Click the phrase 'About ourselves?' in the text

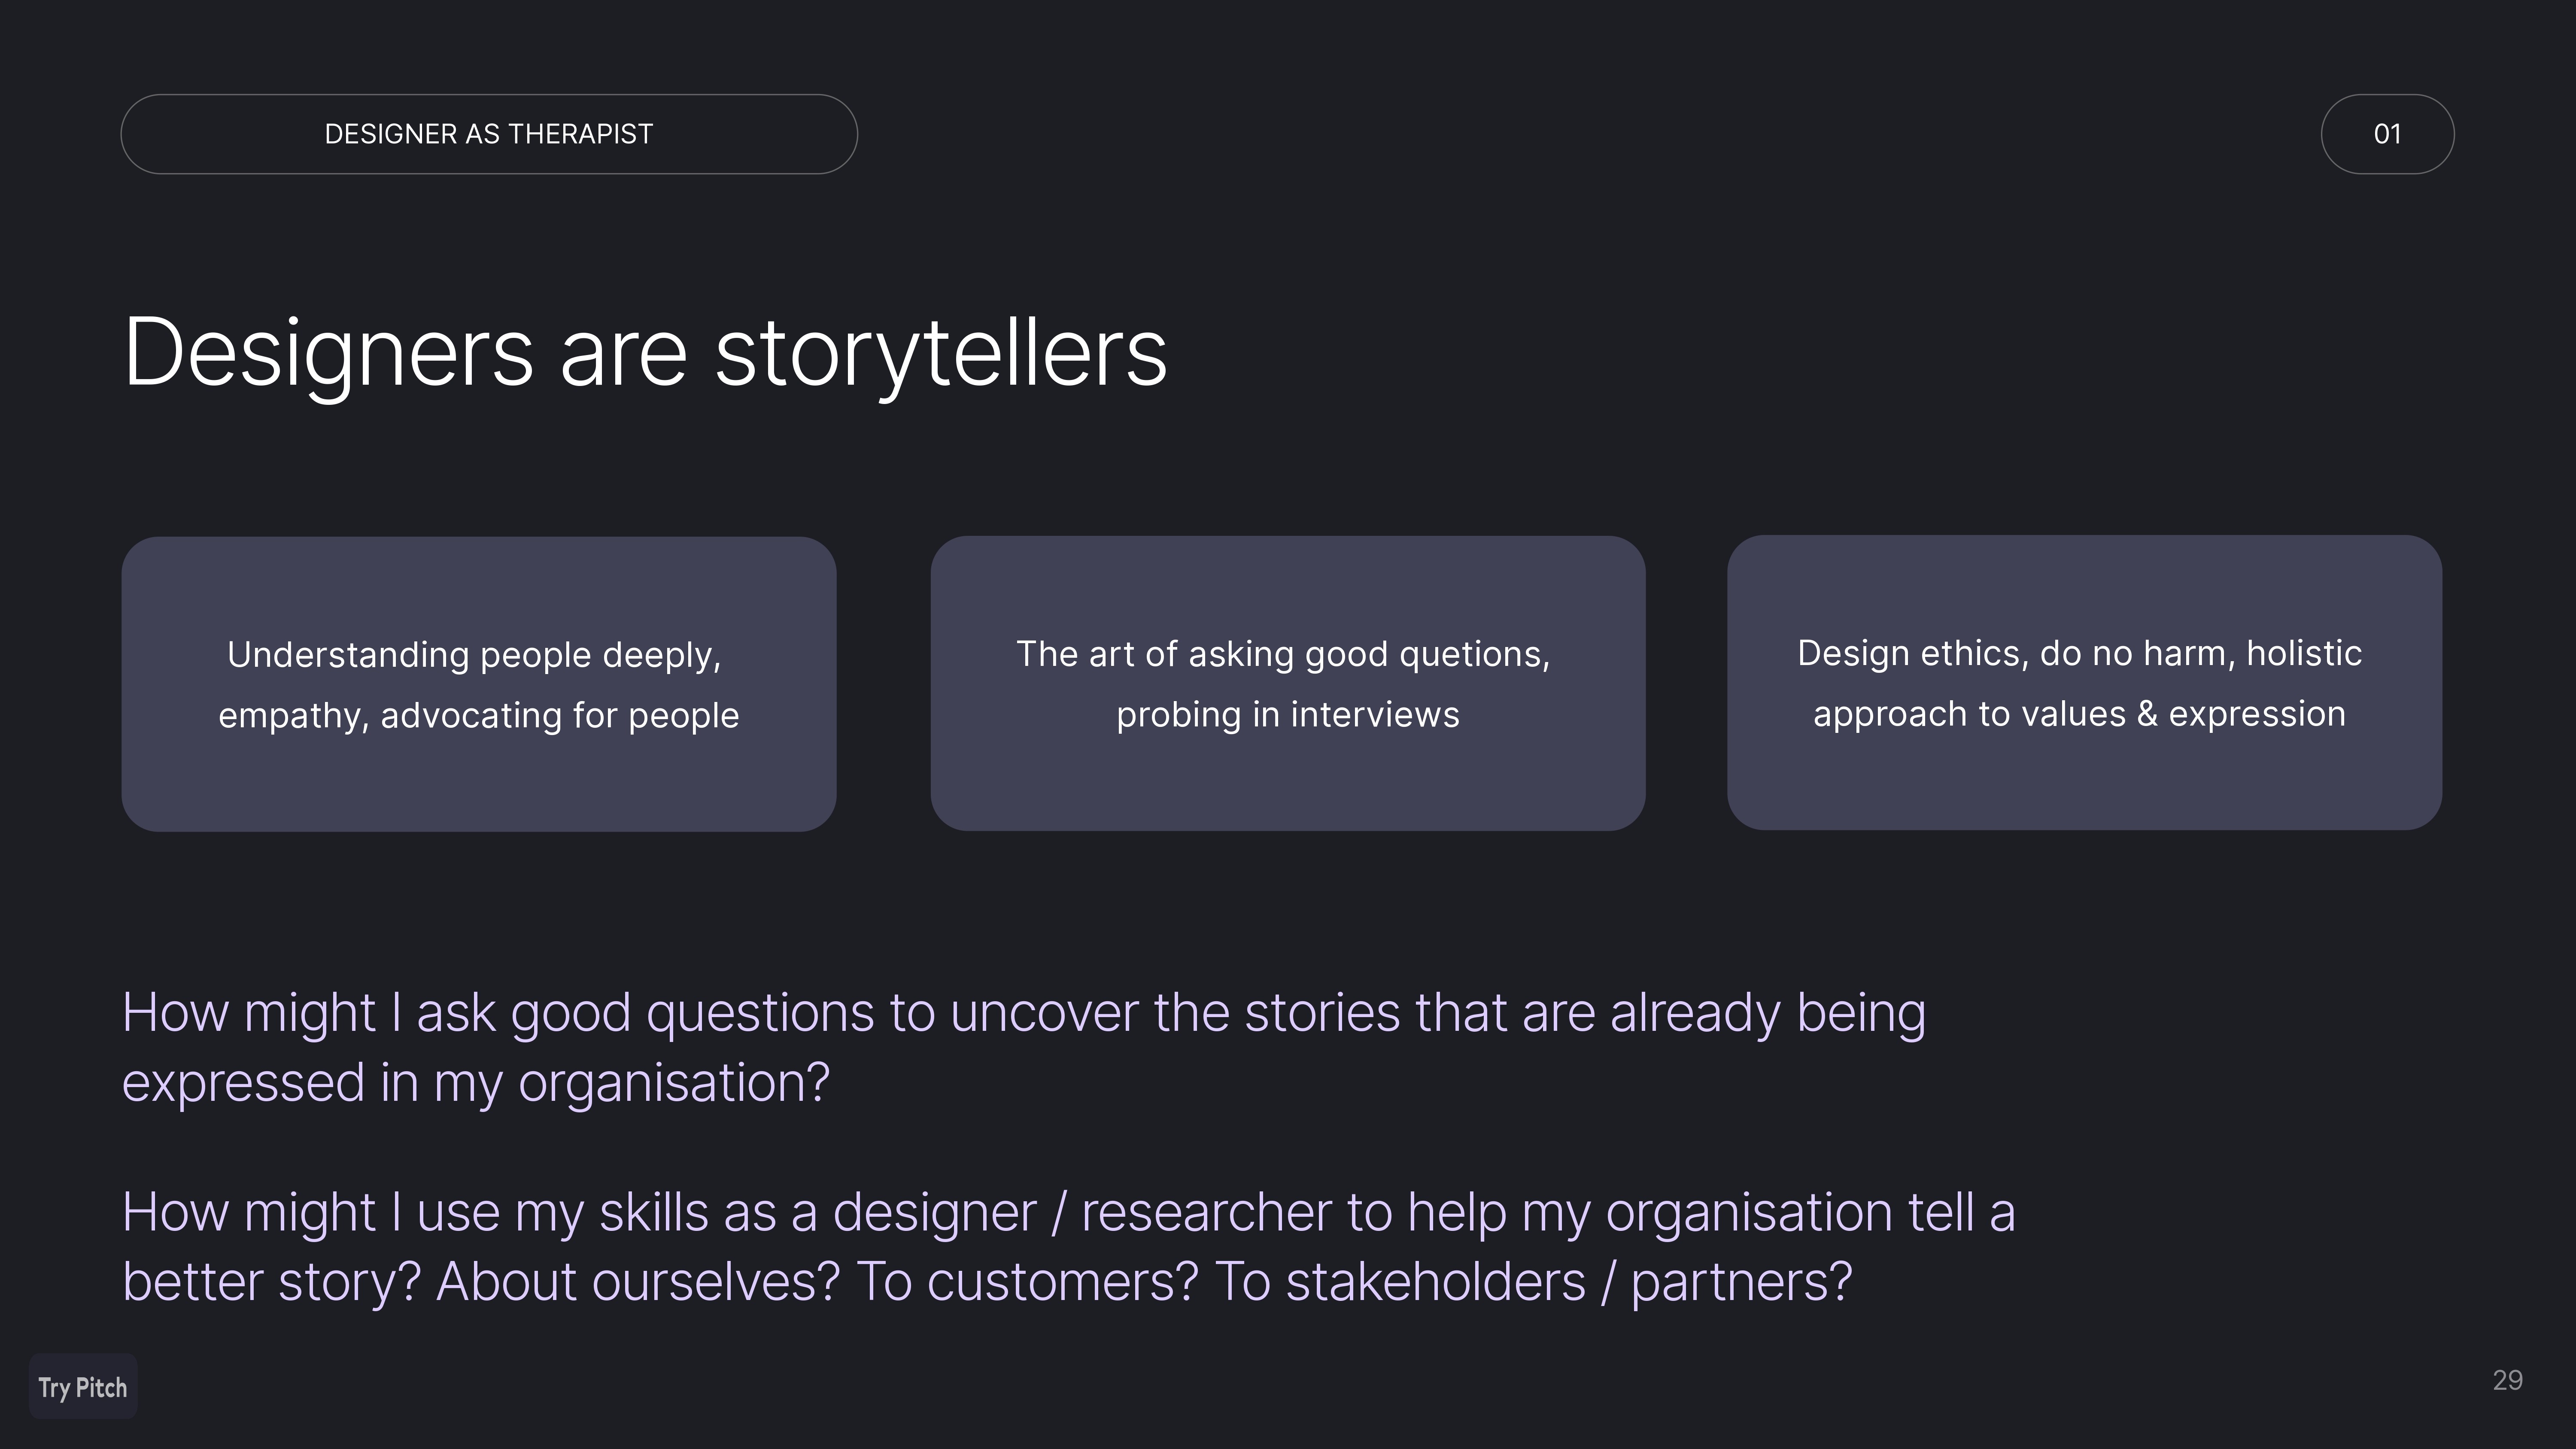637,1283
